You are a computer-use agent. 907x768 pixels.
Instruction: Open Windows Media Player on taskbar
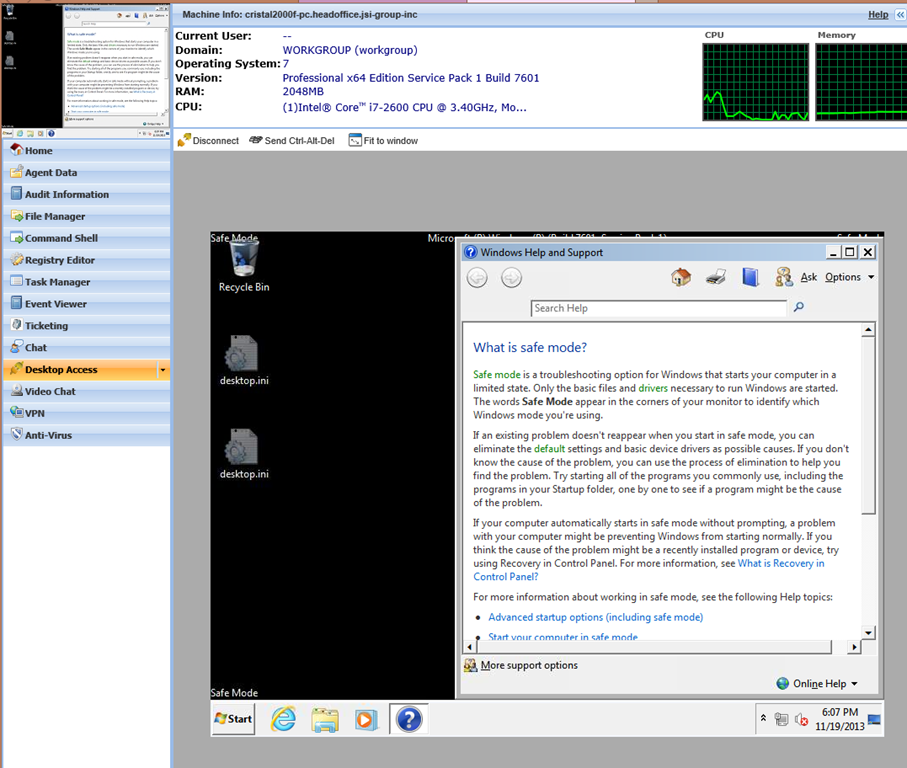pyautogui.click(x=365, y=719)
